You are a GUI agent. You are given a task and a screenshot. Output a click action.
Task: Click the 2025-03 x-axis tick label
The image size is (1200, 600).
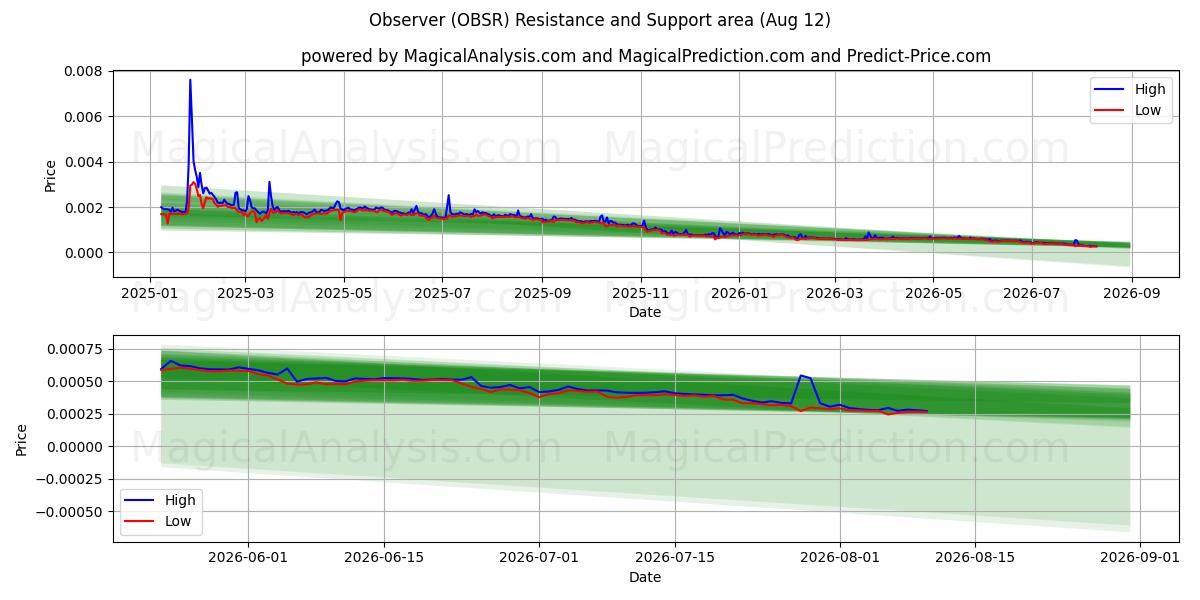(x=246, y=293)
